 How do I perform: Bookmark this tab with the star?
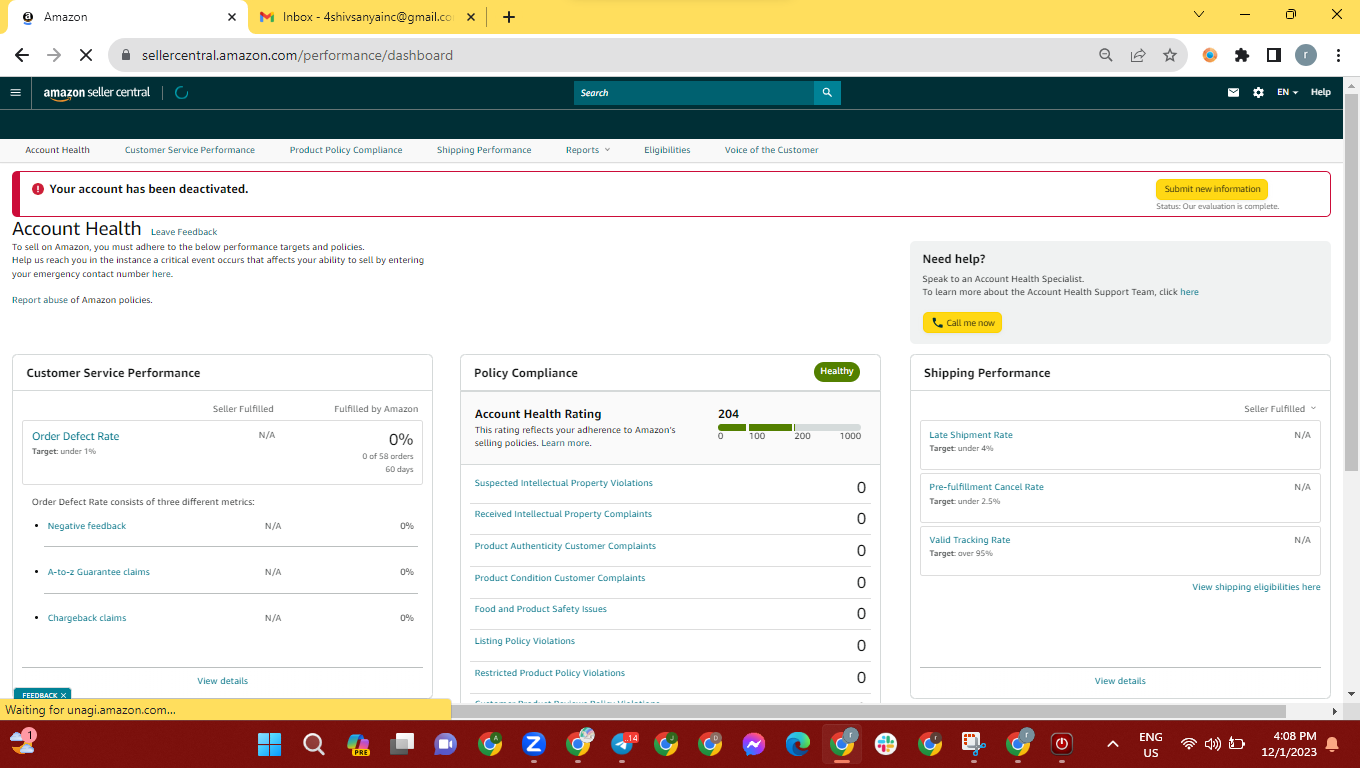pos(1169,55)
